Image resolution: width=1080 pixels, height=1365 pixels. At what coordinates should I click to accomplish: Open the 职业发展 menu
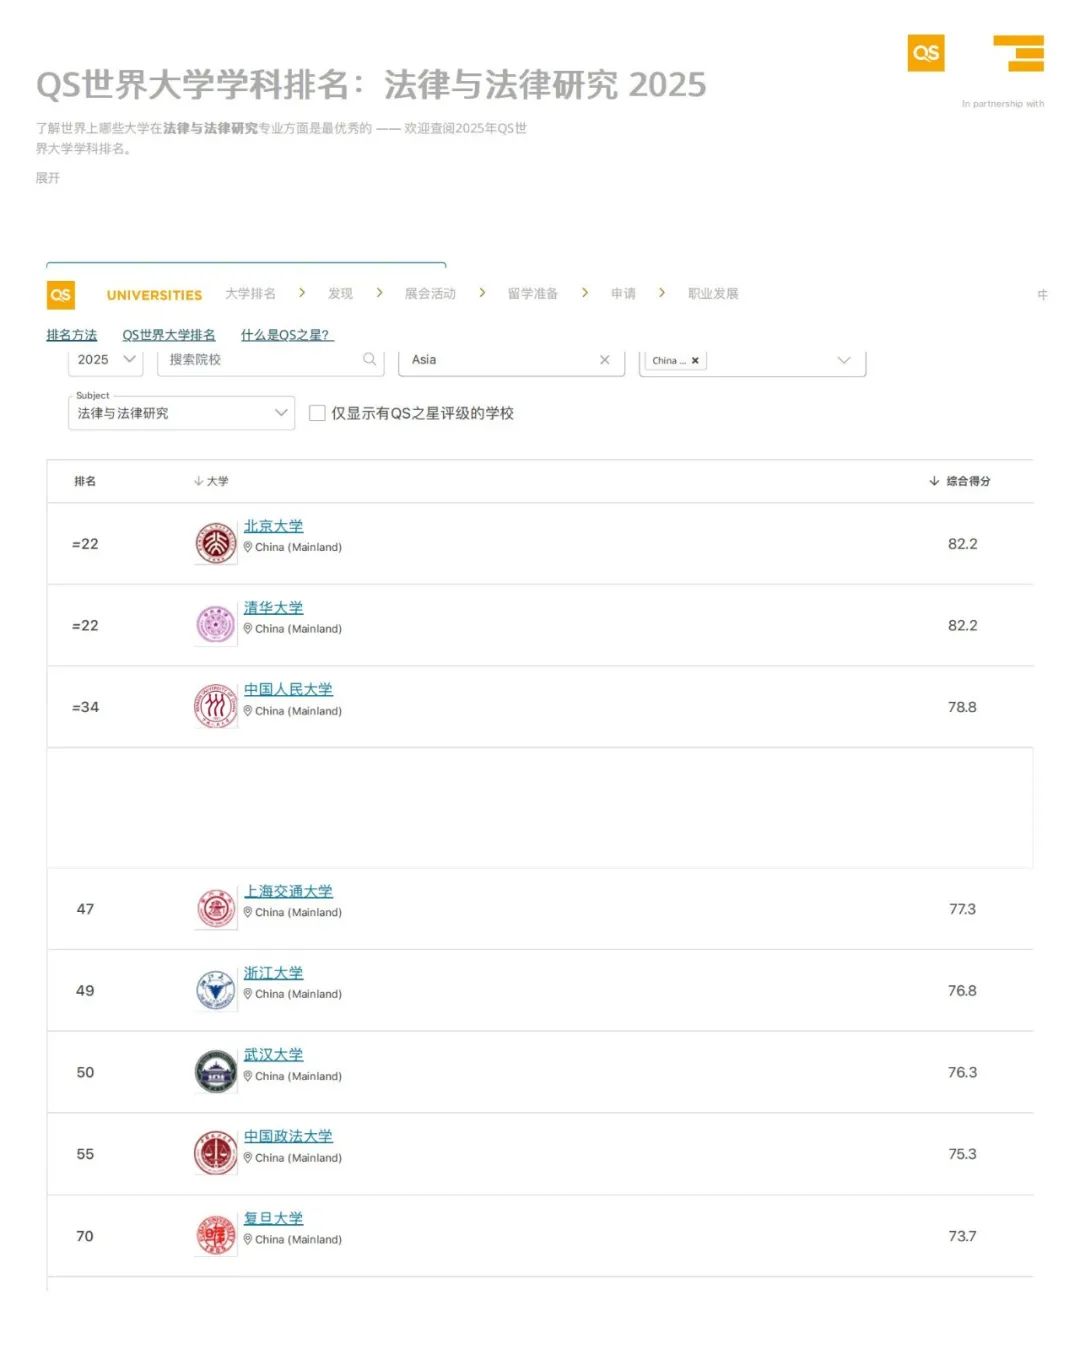(713, 294)
